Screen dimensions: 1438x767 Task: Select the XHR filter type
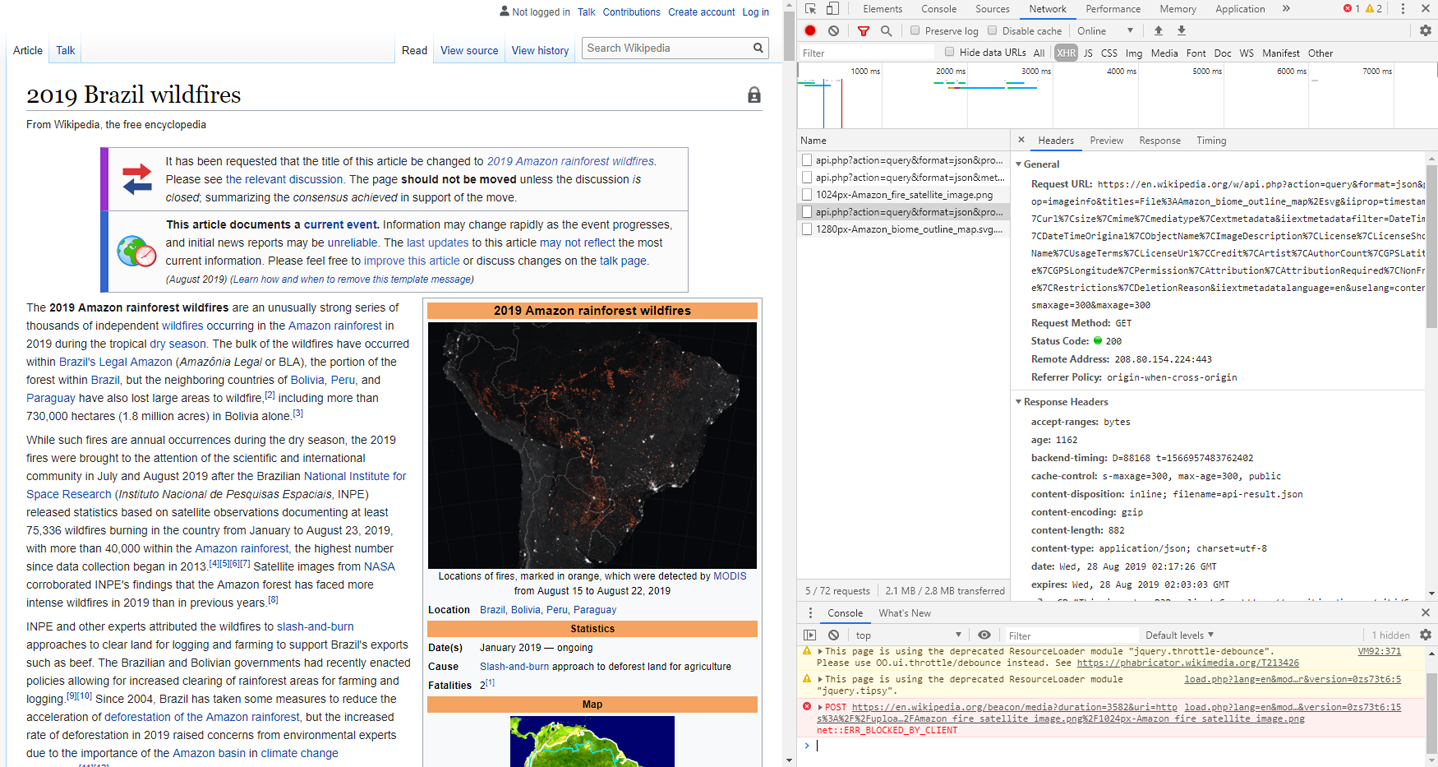(1066, 53)
